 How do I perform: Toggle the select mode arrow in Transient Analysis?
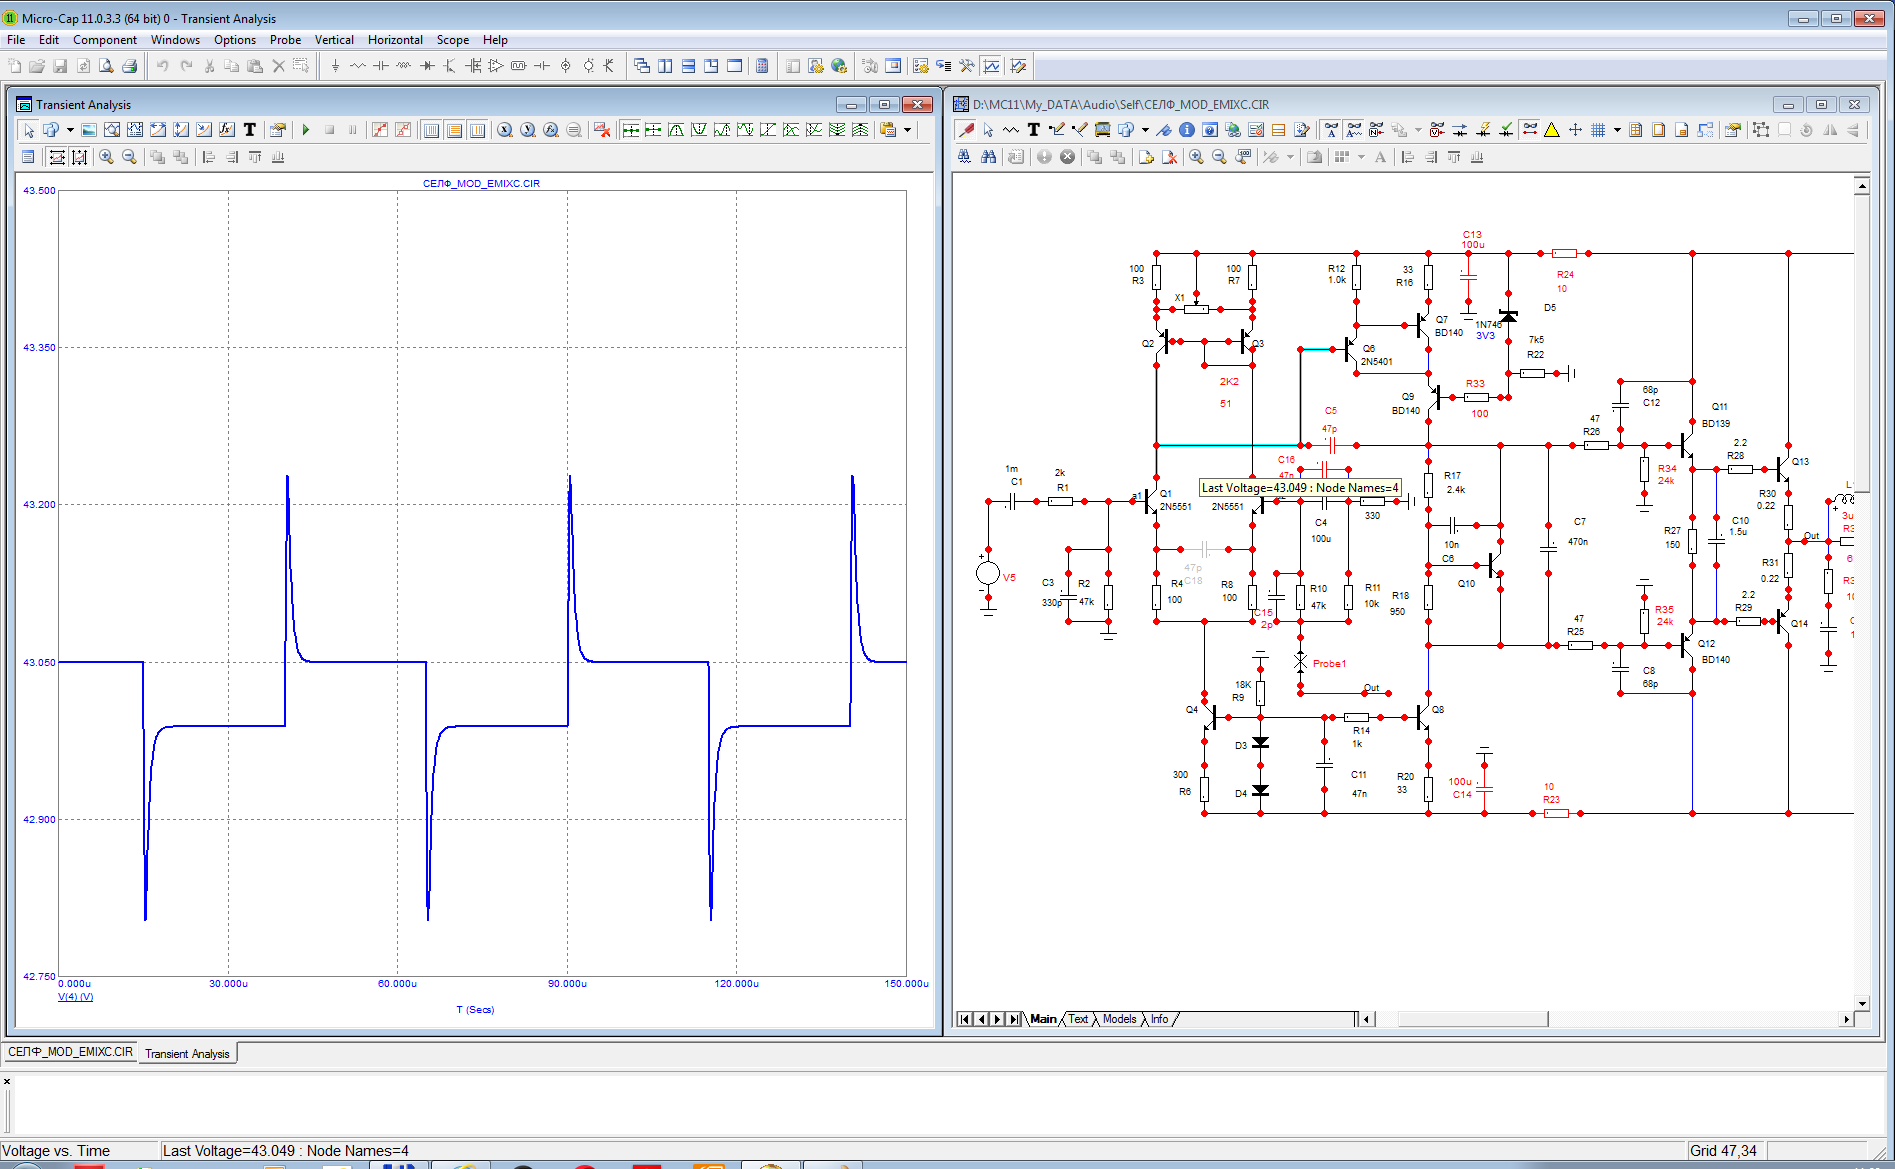point(29,130)
